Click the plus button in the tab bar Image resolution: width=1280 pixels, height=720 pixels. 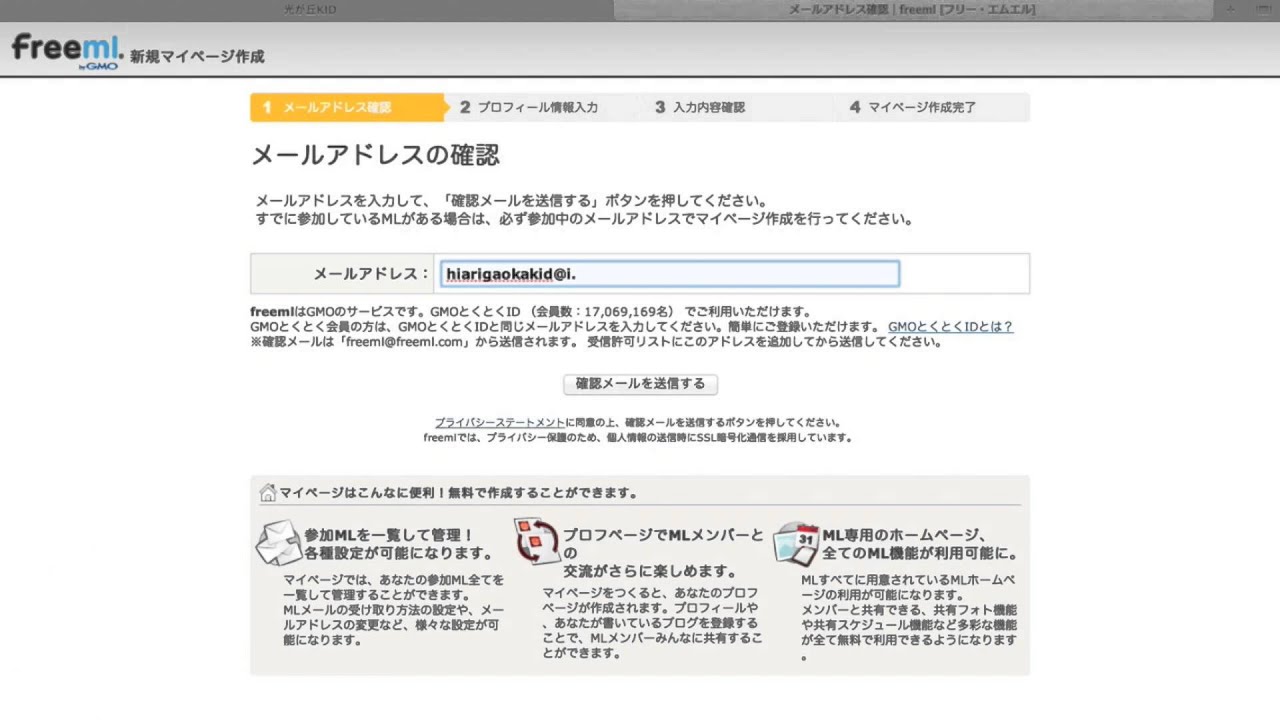coord(1230,10)
